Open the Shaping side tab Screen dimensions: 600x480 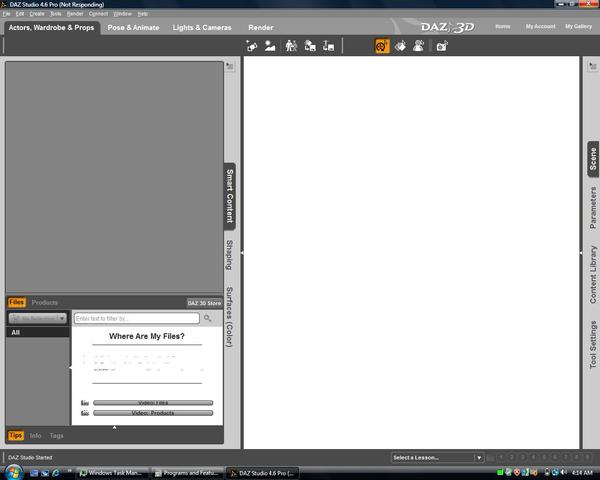click(230, 255)
